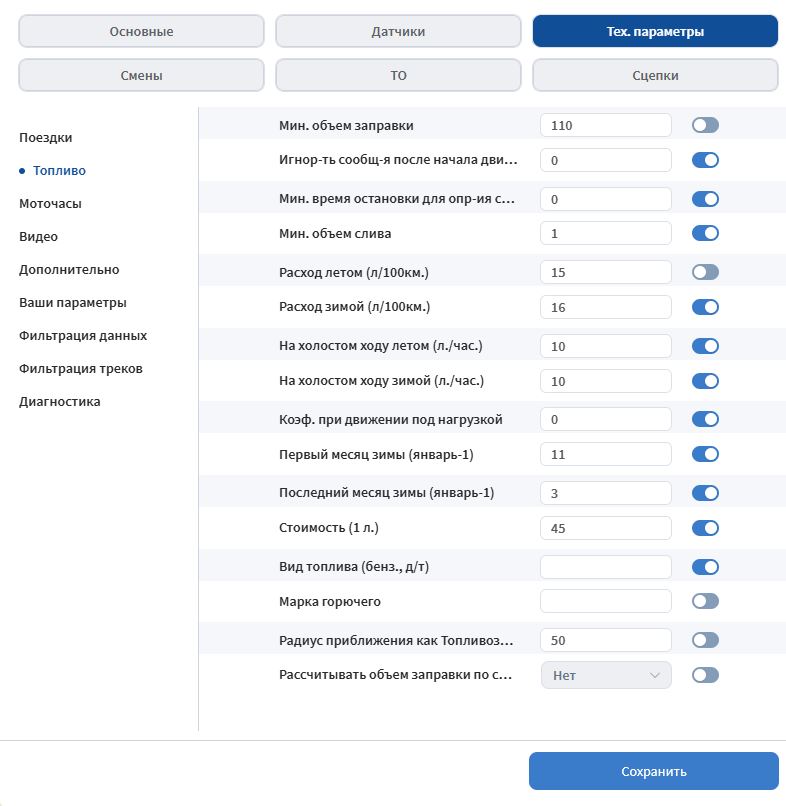Switch to the Основные tab
Viewport: 786px width, 806px height.
141,31
